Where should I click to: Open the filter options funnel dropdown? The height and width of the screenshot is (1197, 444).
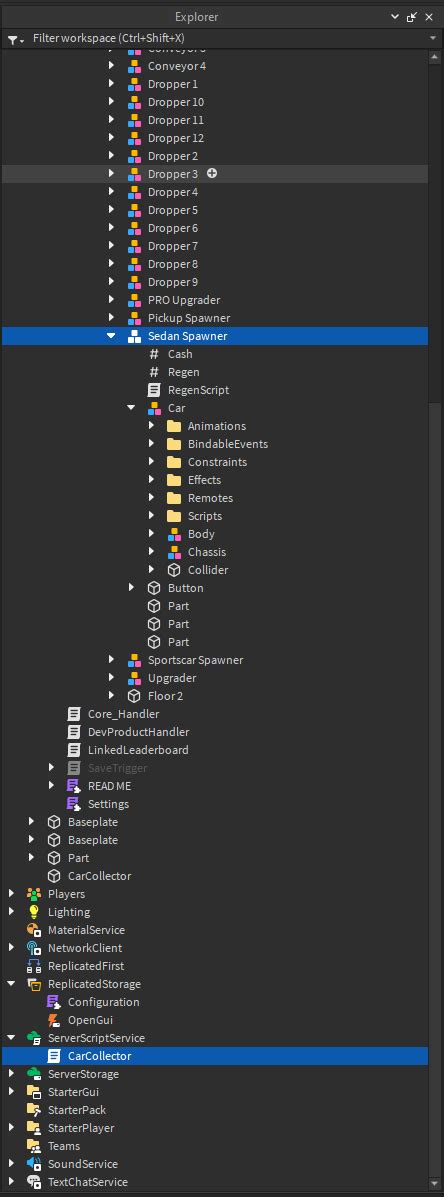click(15, 38)
